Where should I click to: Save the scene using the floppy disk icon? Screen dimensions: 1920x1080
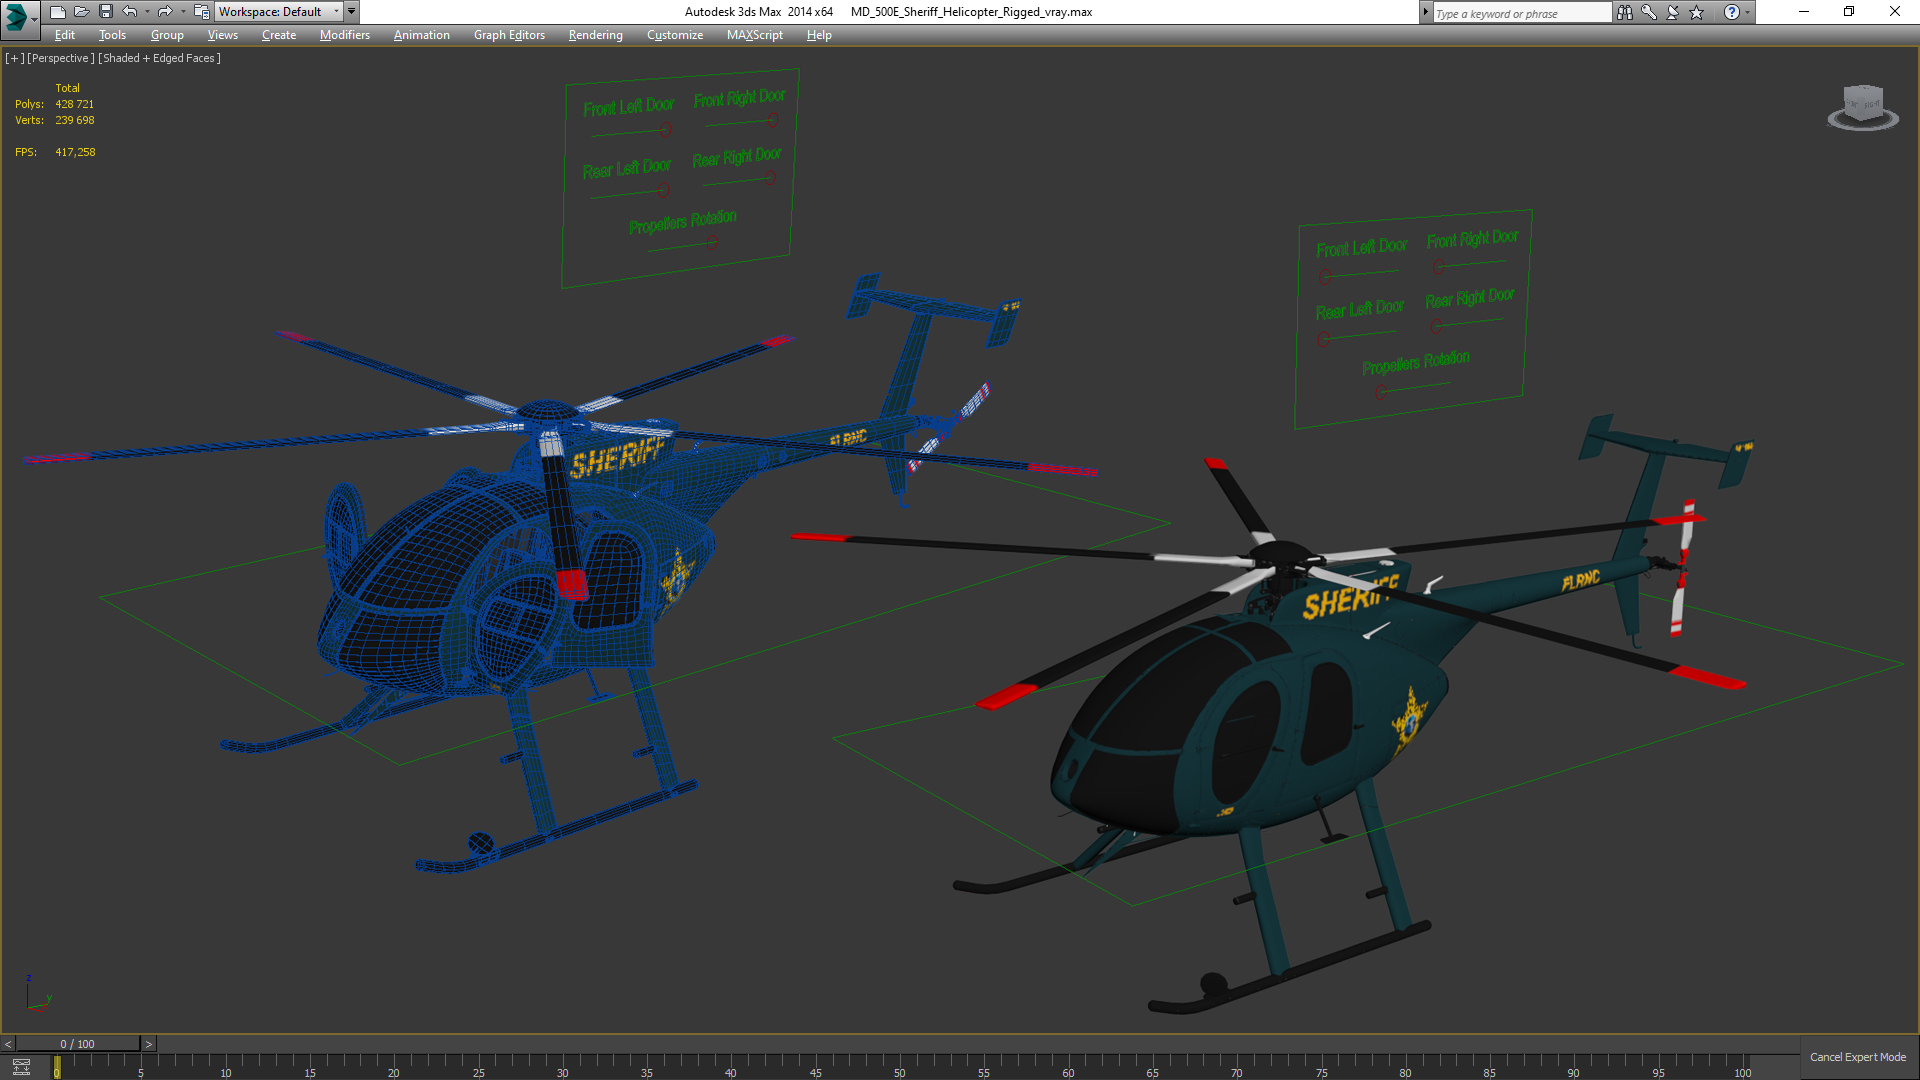(x=105, y=12)
